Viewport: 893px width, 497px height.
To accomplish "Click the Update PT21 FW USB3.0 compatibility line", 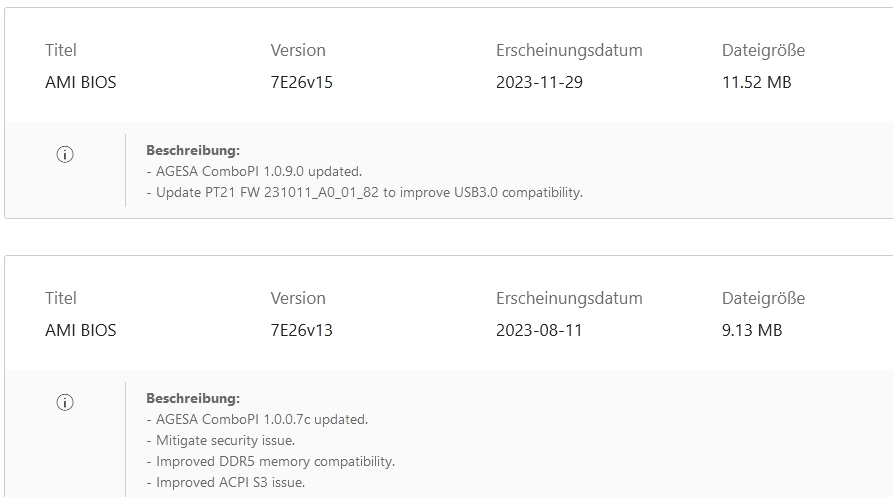I will (x=364, y=192).
